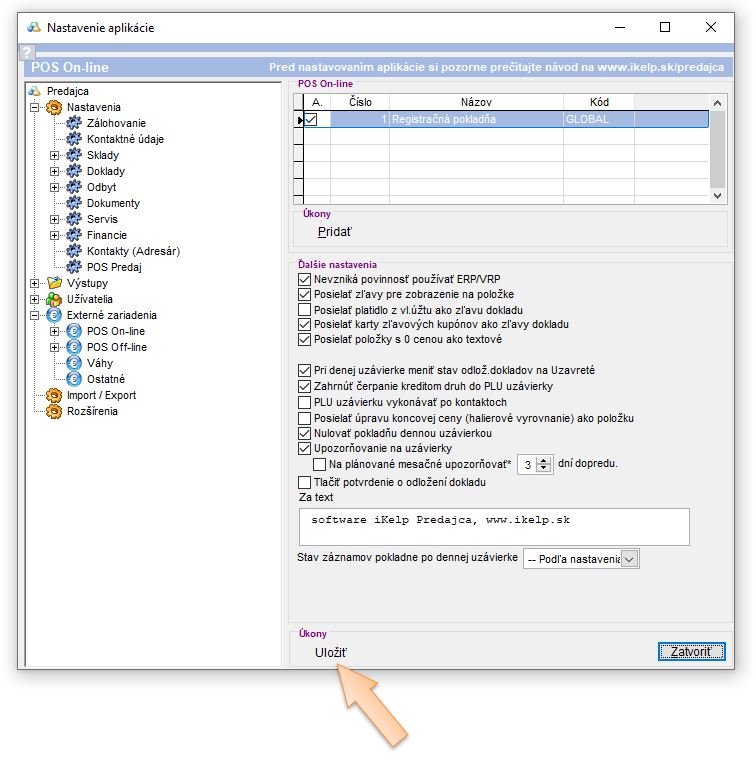
Task: Click the Výstupy folder icon
Action: pyautogui.click(x=54, y=283)
